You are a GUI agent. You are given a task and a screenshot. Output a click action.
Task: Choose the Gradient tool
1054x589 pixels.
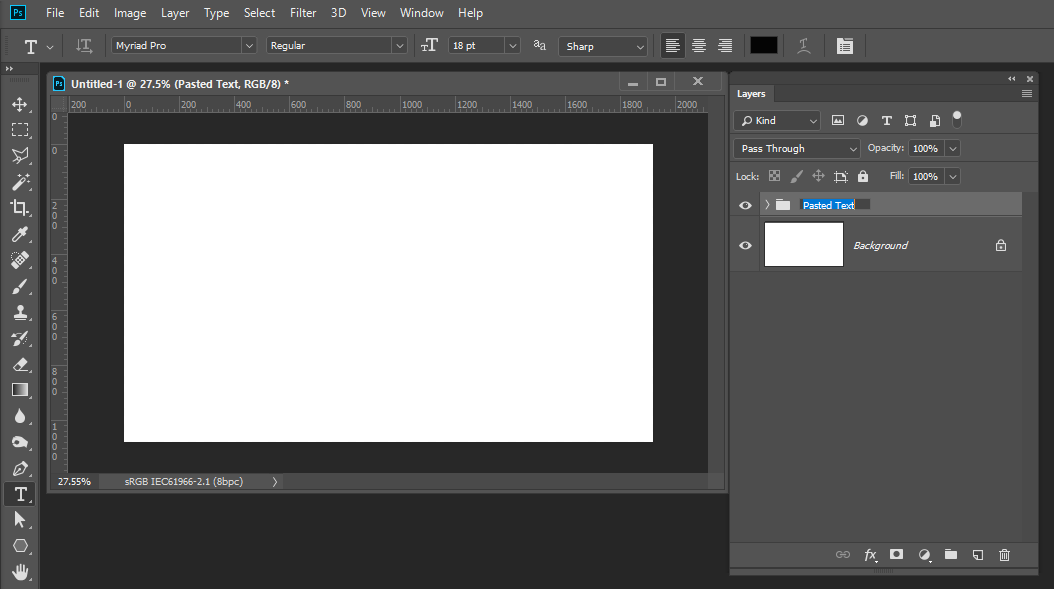coord(20,390)
